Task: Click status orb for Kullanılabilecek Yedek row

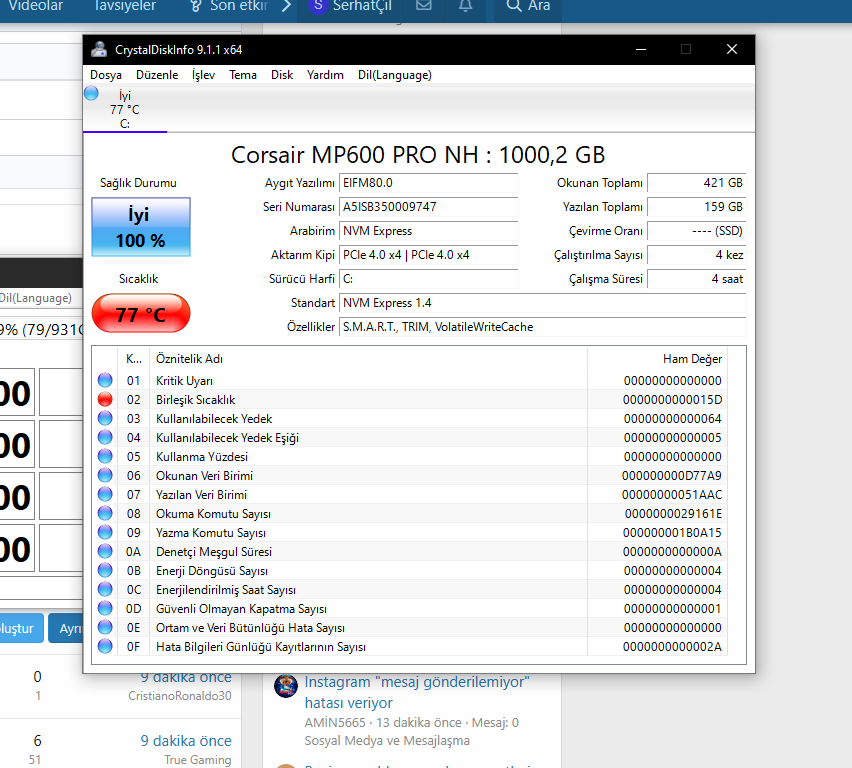Action: click(x=105, y=418)
